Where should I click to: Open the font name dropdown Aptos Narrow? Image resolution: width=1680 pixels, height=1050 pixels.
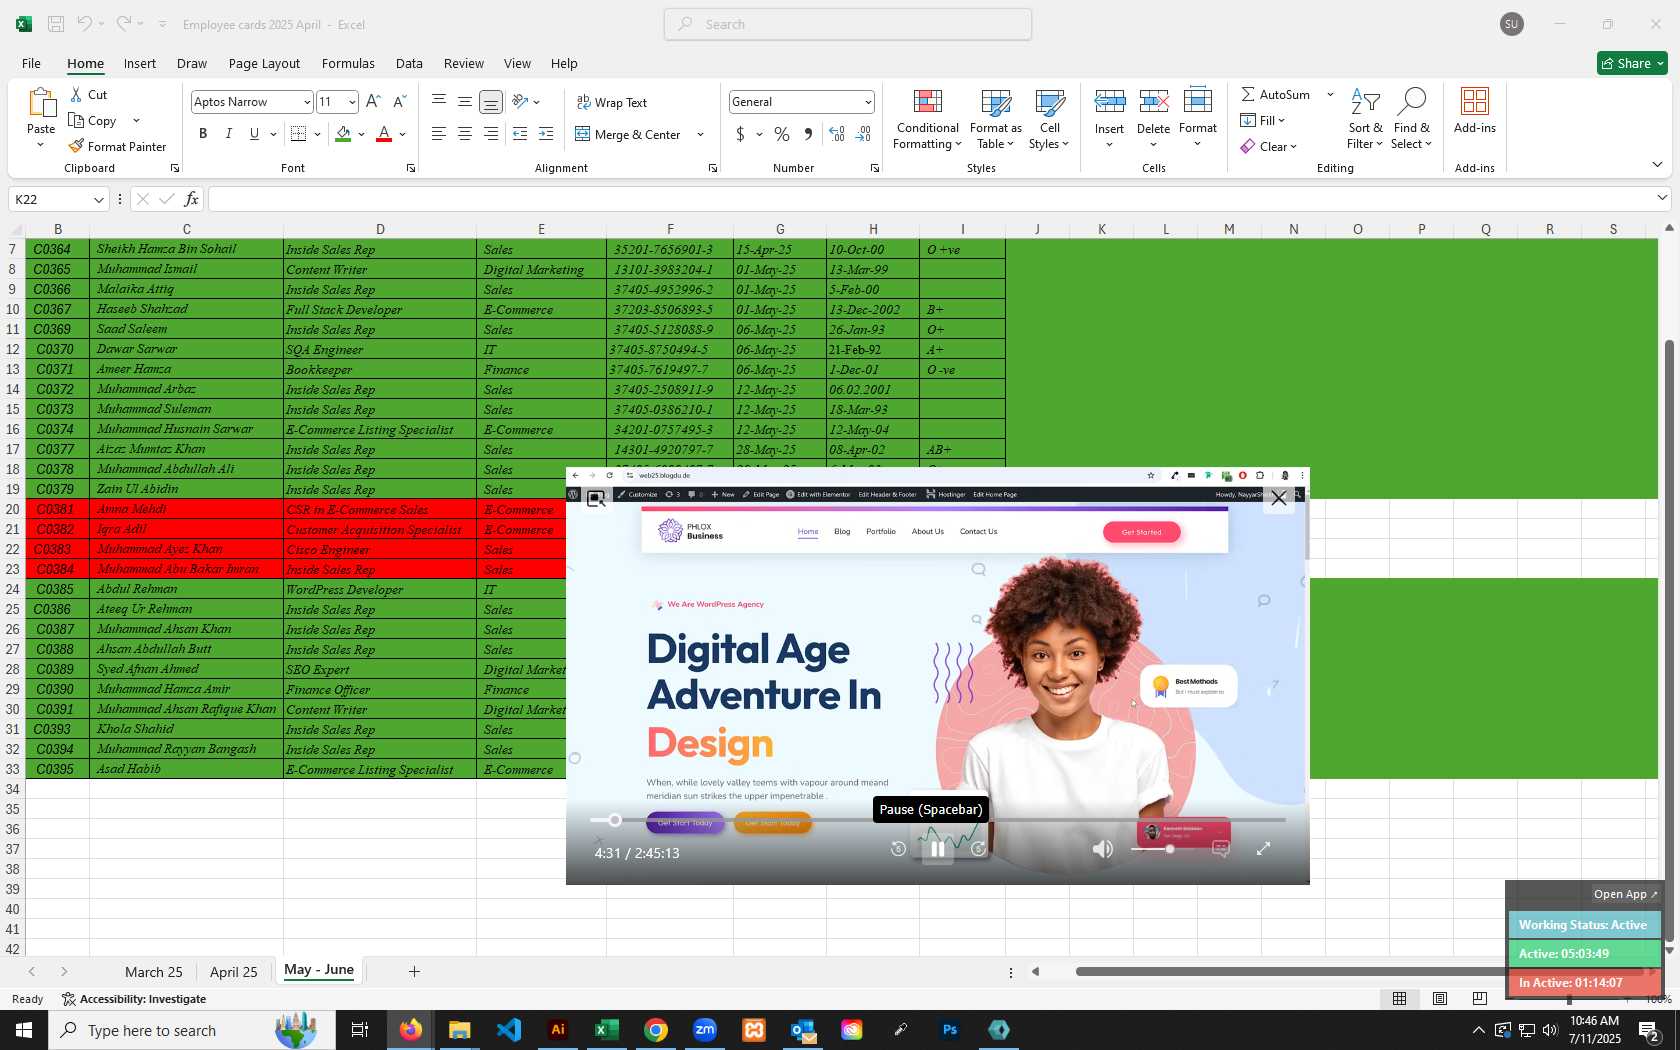coord(306,102)
